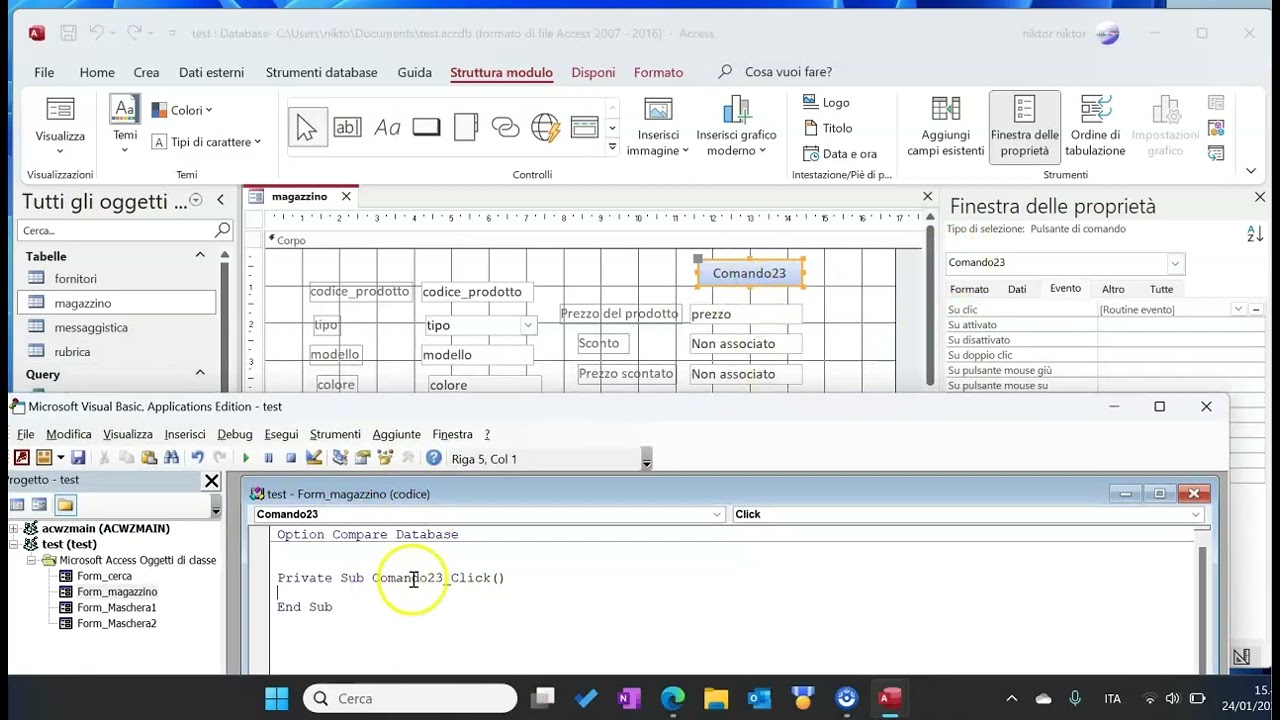The width and height of the screenshot is (1280, 720).
Task: Click the VBA help question mark icon
Action: click(433, 458)
